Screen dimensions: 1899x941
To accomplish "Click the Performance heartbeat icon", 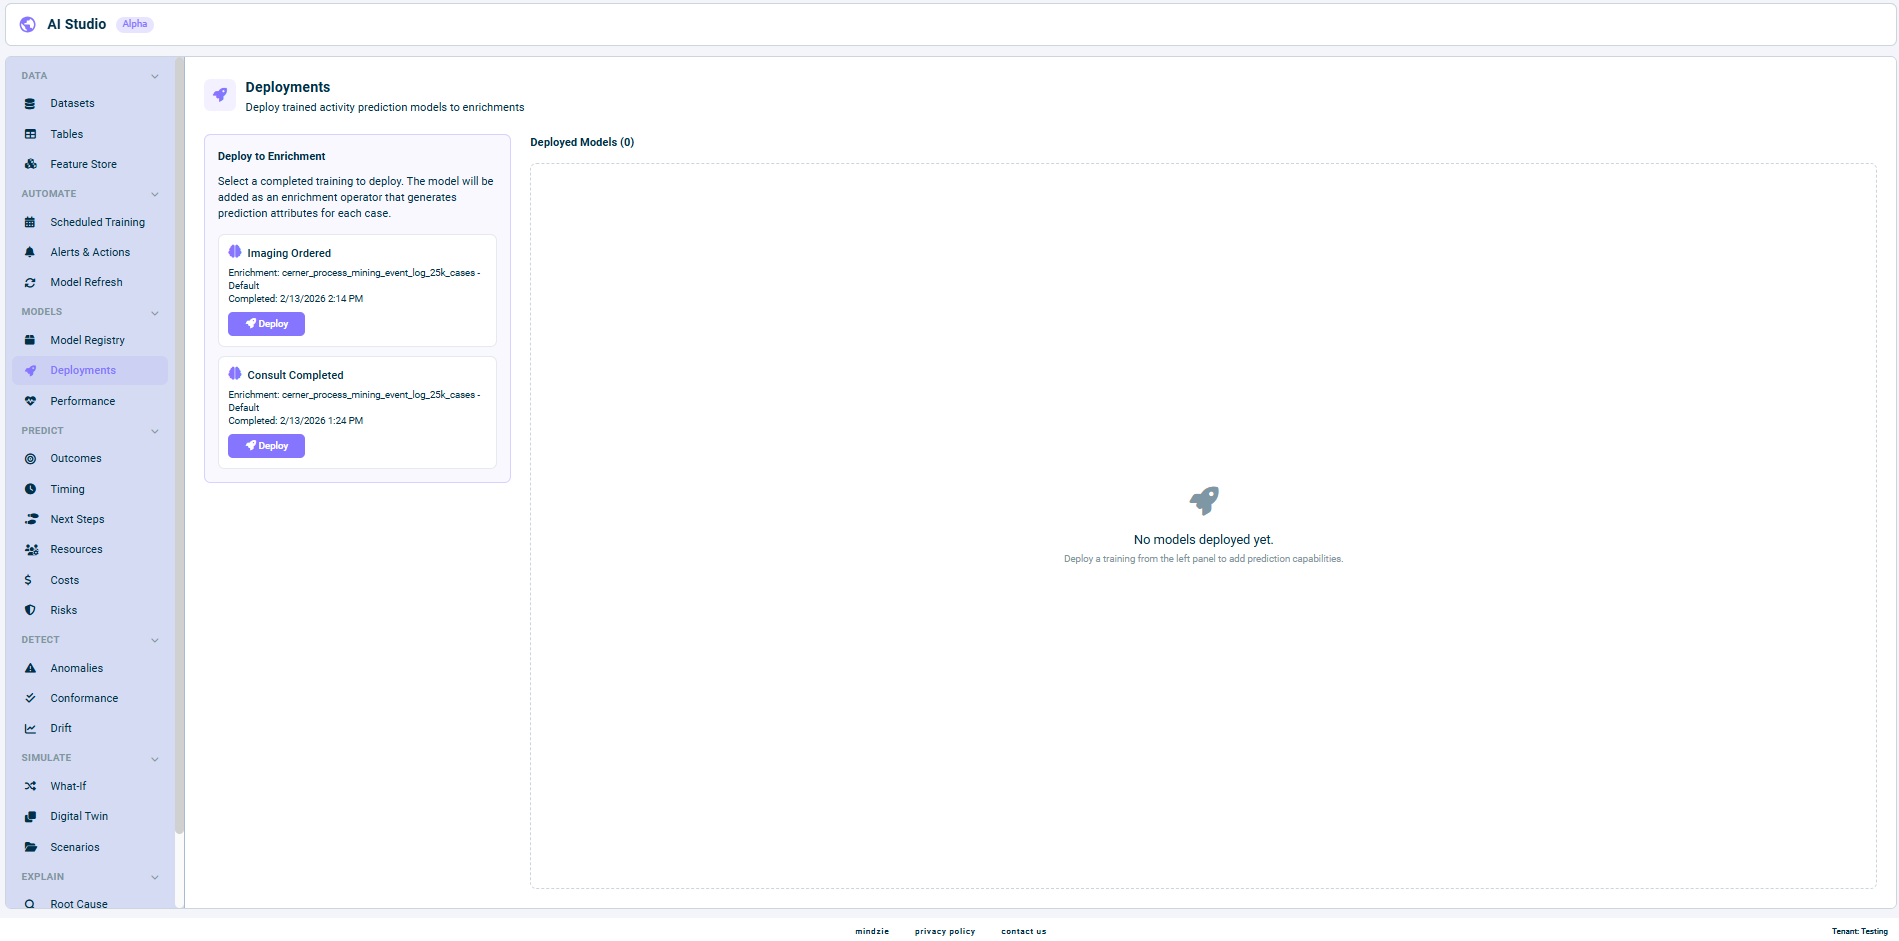I will coord(30,401).
